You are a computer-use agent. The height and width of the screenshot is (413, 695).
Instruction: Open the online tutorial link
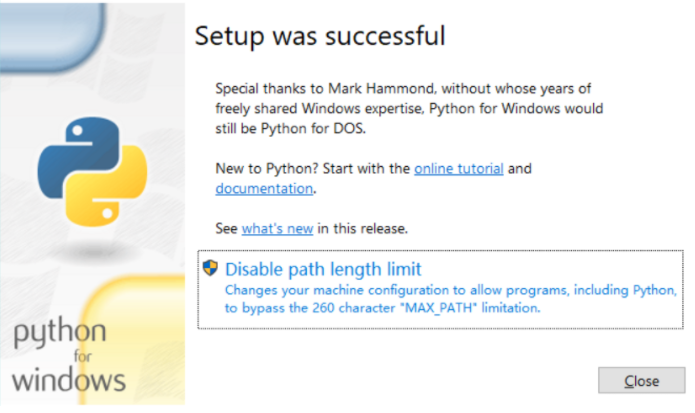point(458,169)
